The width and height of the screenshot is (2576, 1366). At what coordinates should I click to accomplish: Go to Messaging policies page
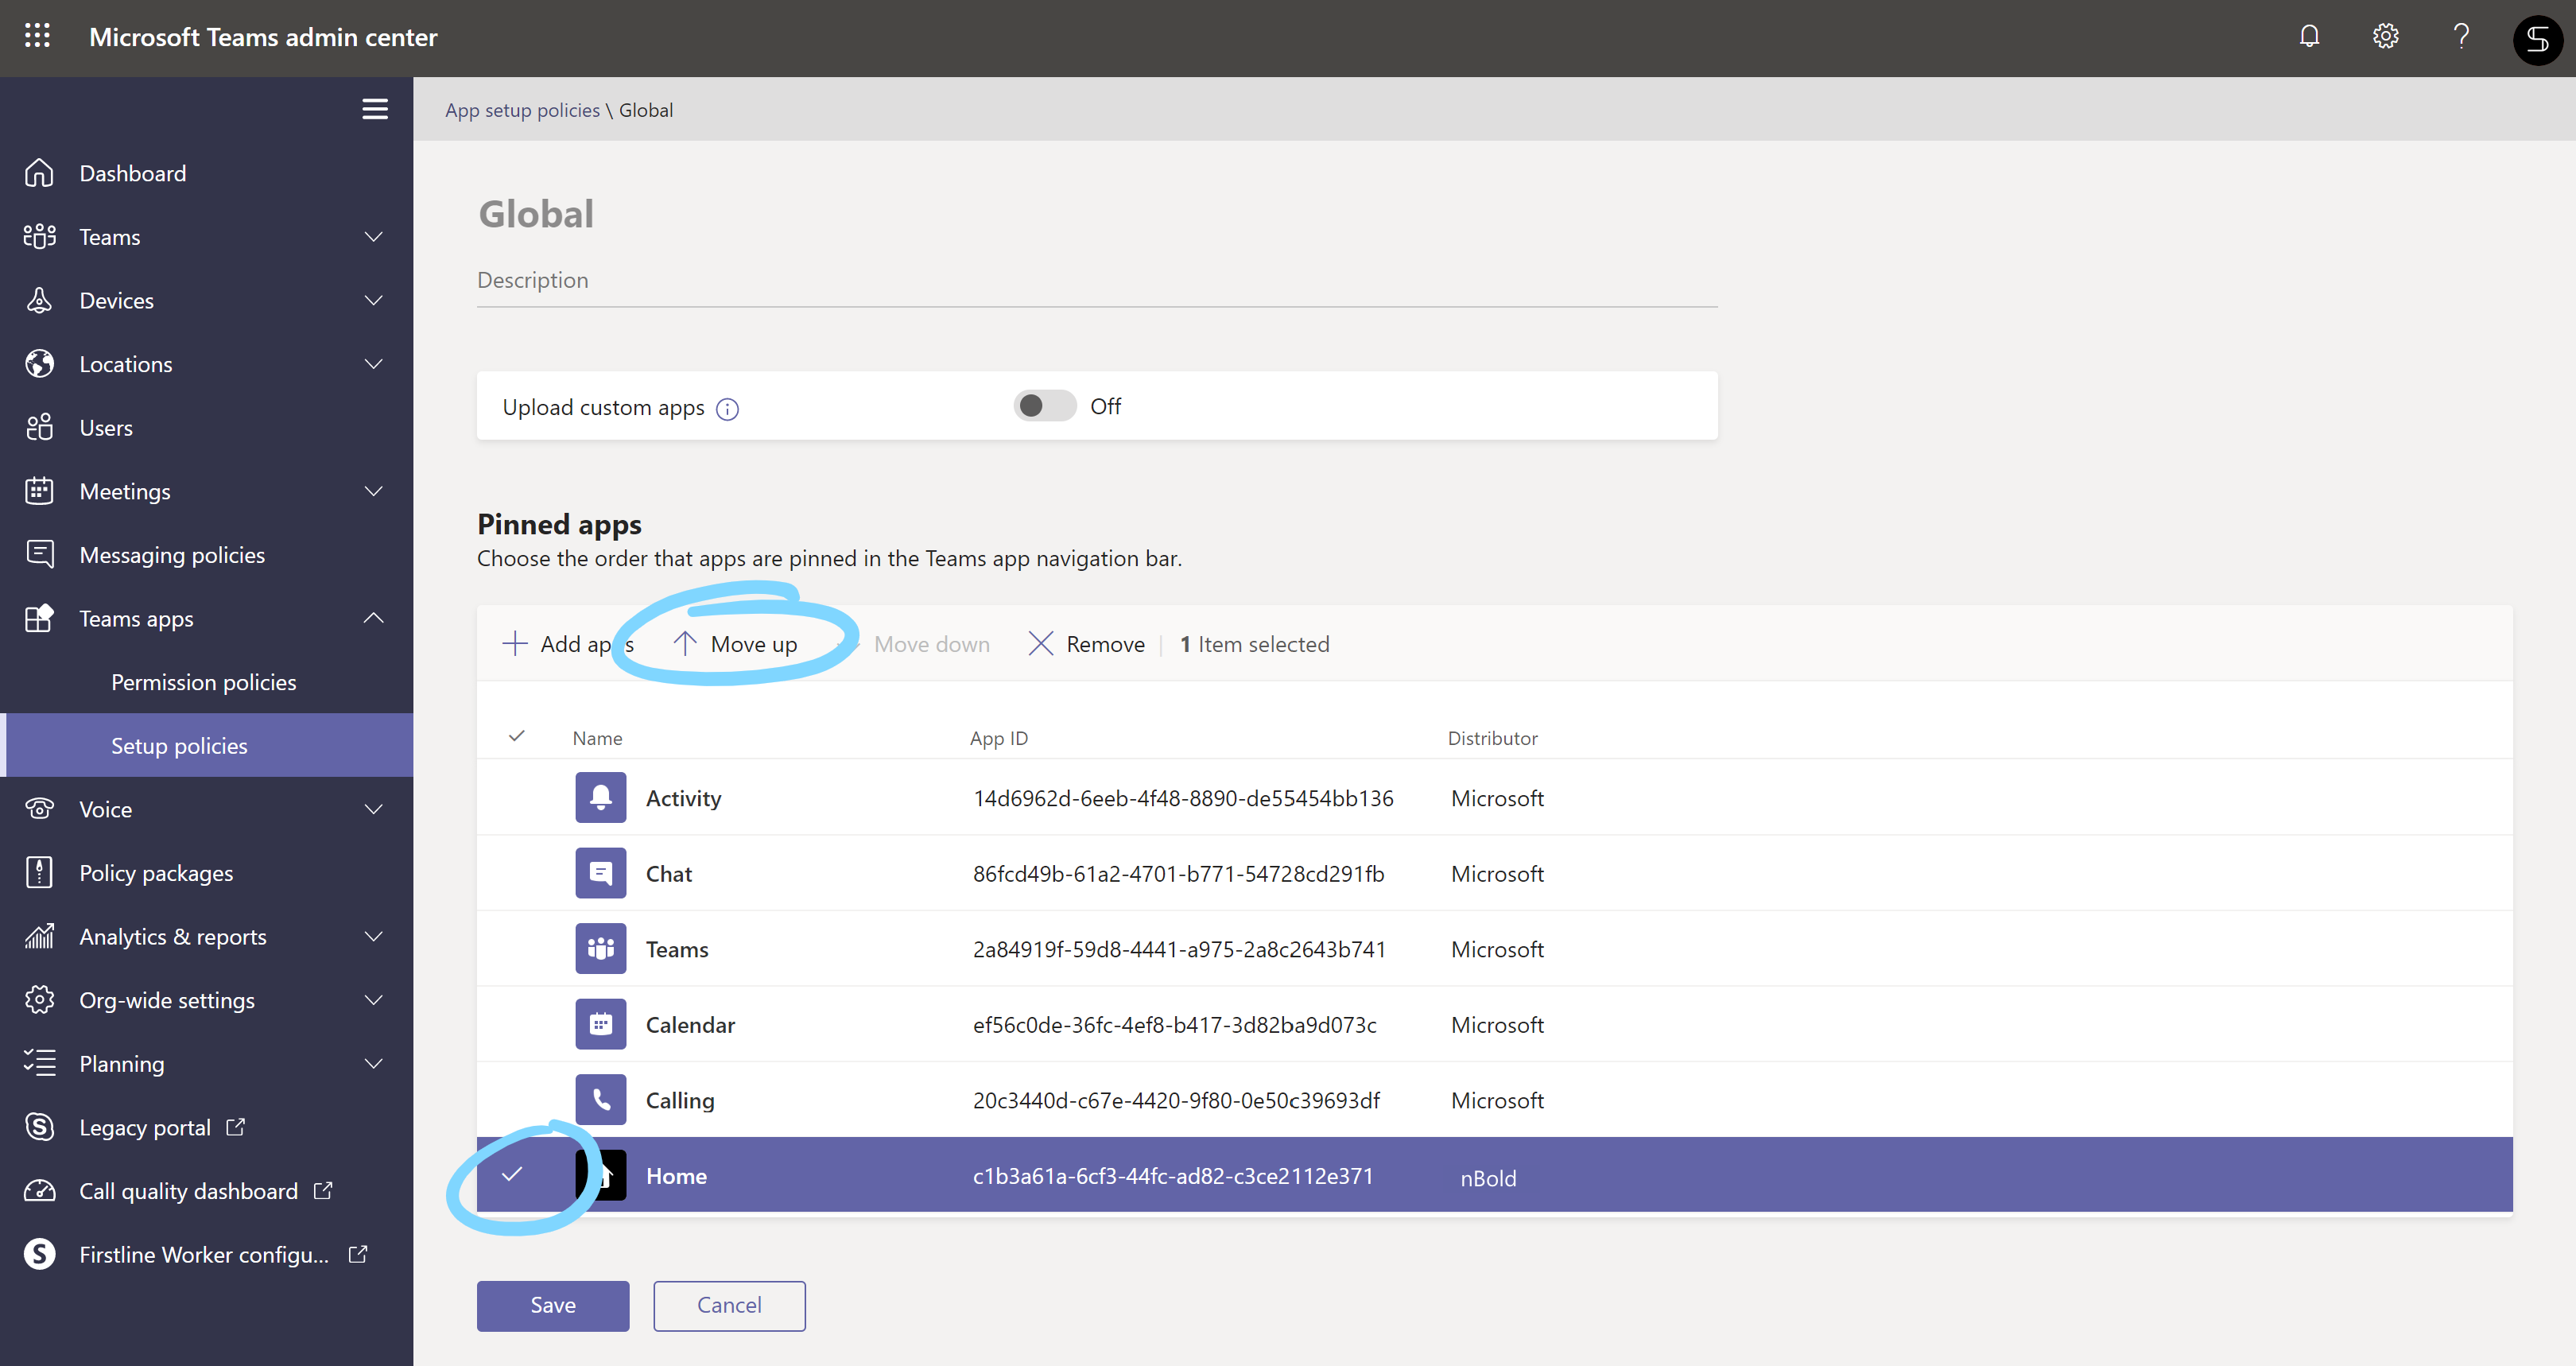(x=172, y=555)
